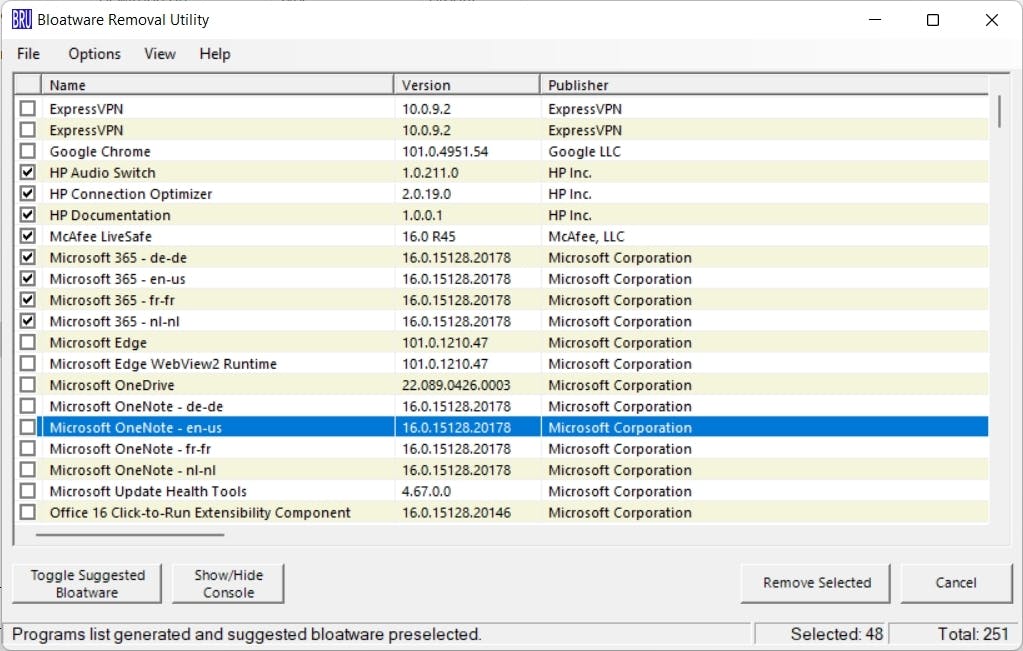Check the Microsoft Edge checkbox
The height and width of the screenshot is (651, 1023).
pyautogui.click(x=28, y=343)
